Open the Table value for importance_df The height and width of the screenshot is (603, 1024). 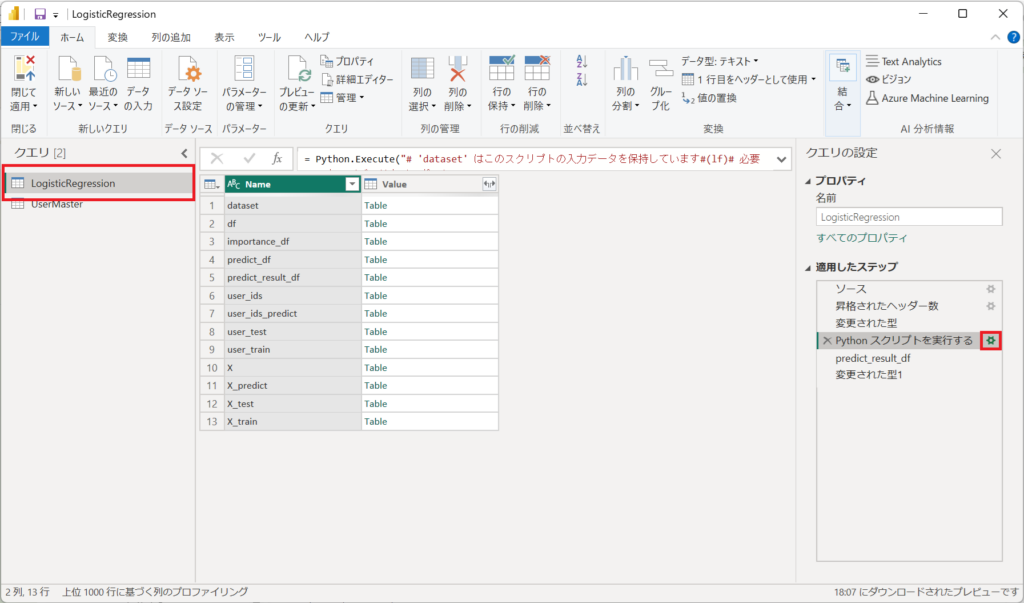376,242
